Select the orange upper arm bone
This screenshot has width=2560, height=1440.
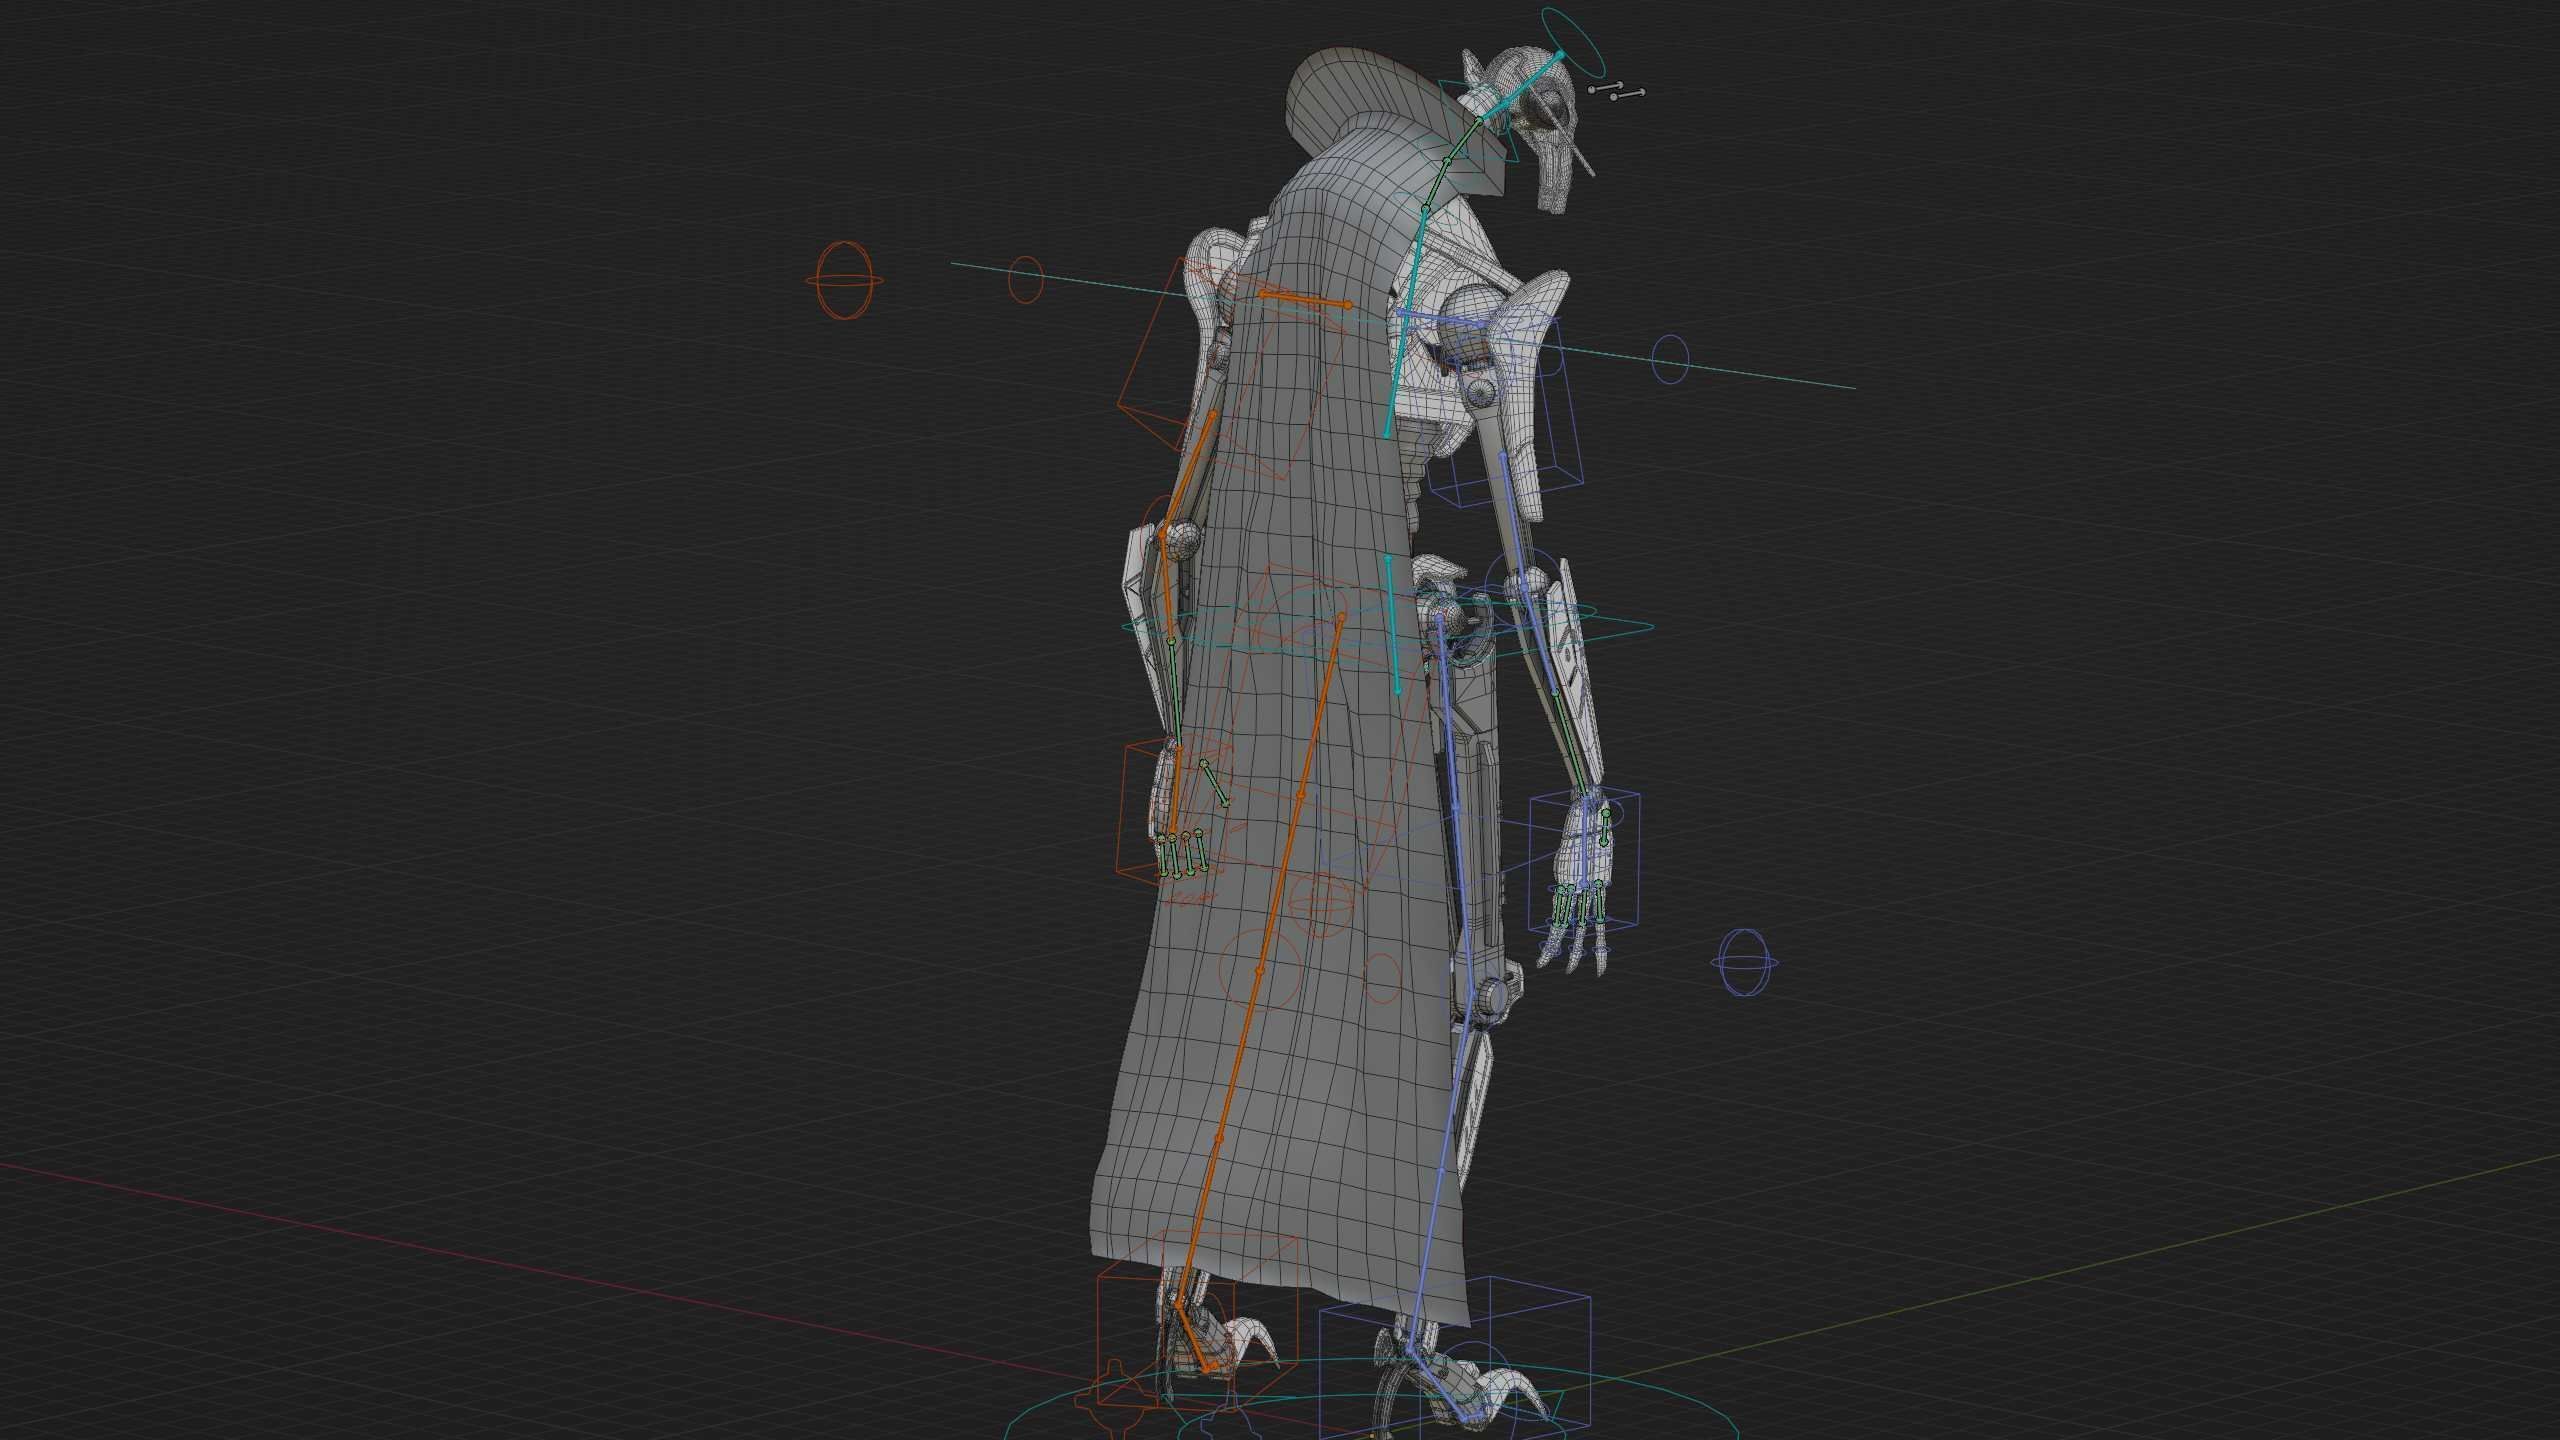pyautogui.click(x=1188, y=472)
